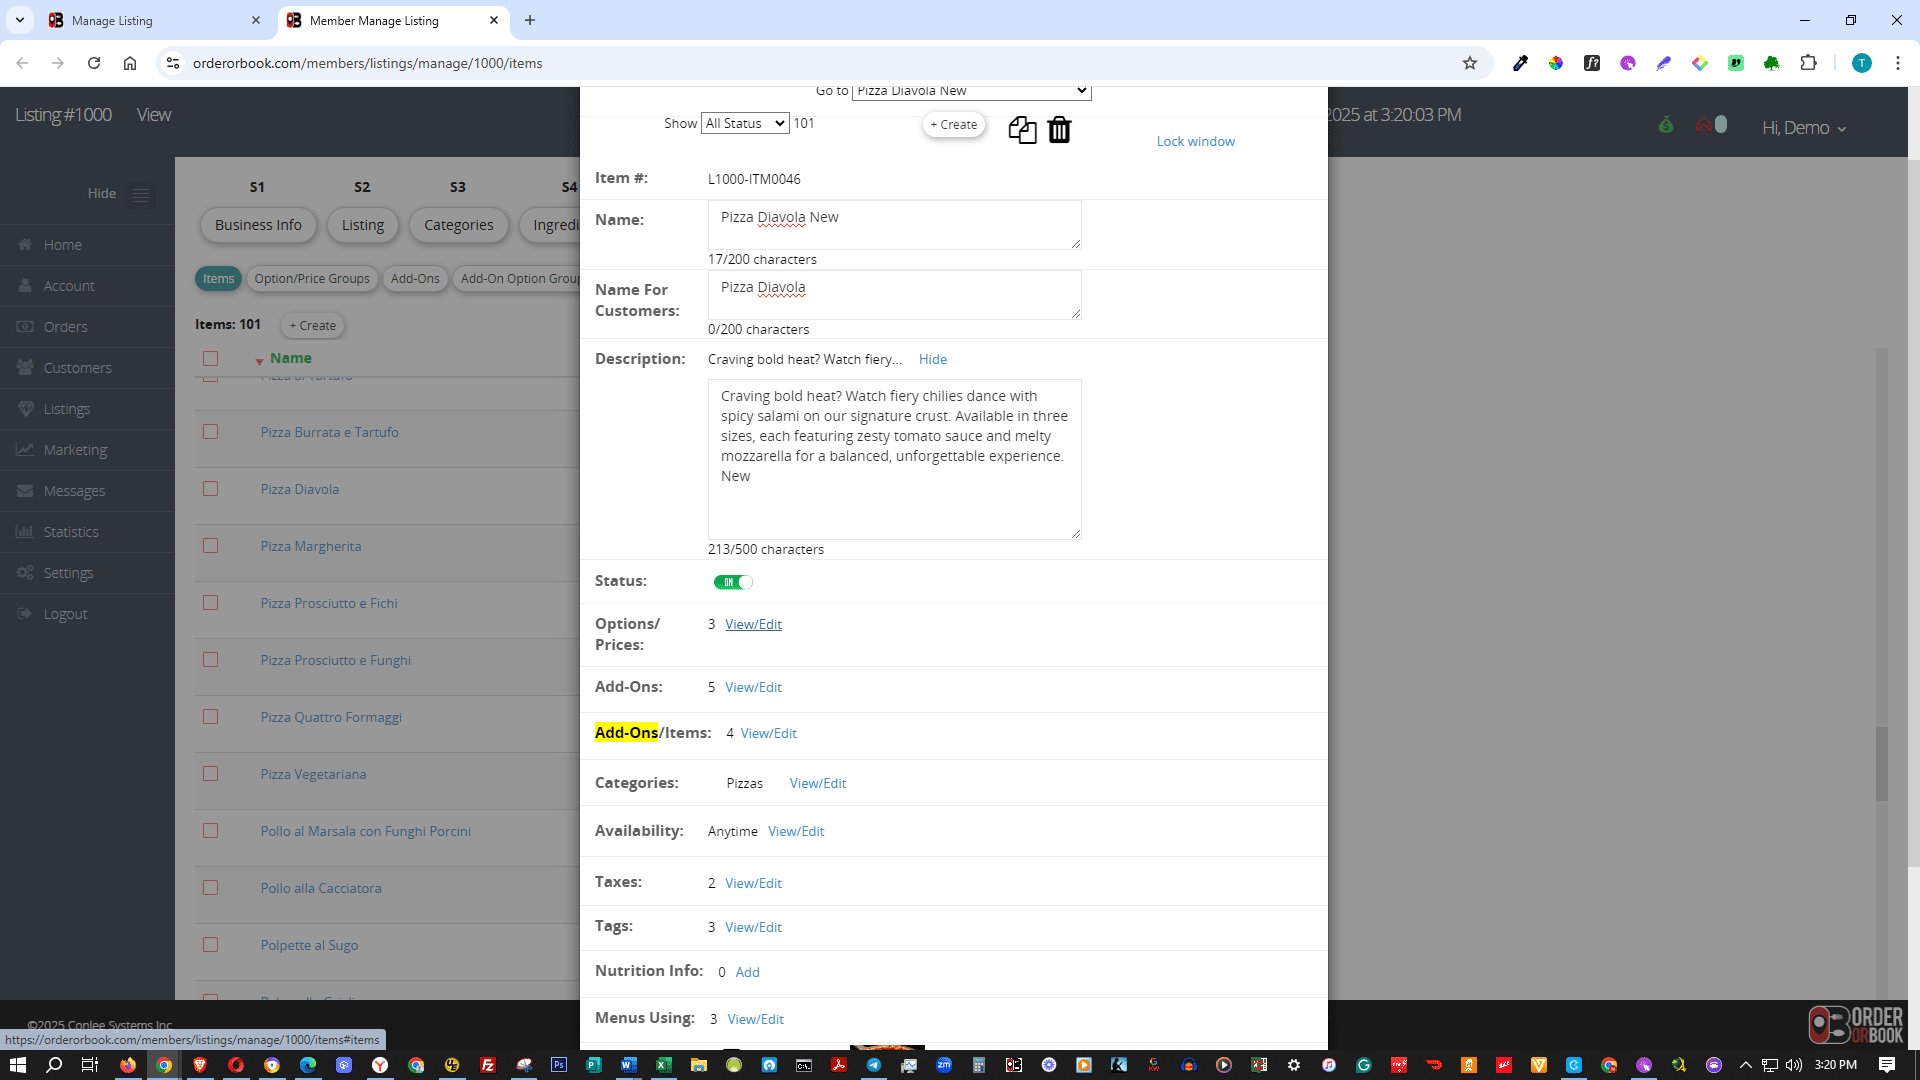The image size is (1920, 1080).
Task: Click the trash delete item icon
Action: coord(1059,130)
